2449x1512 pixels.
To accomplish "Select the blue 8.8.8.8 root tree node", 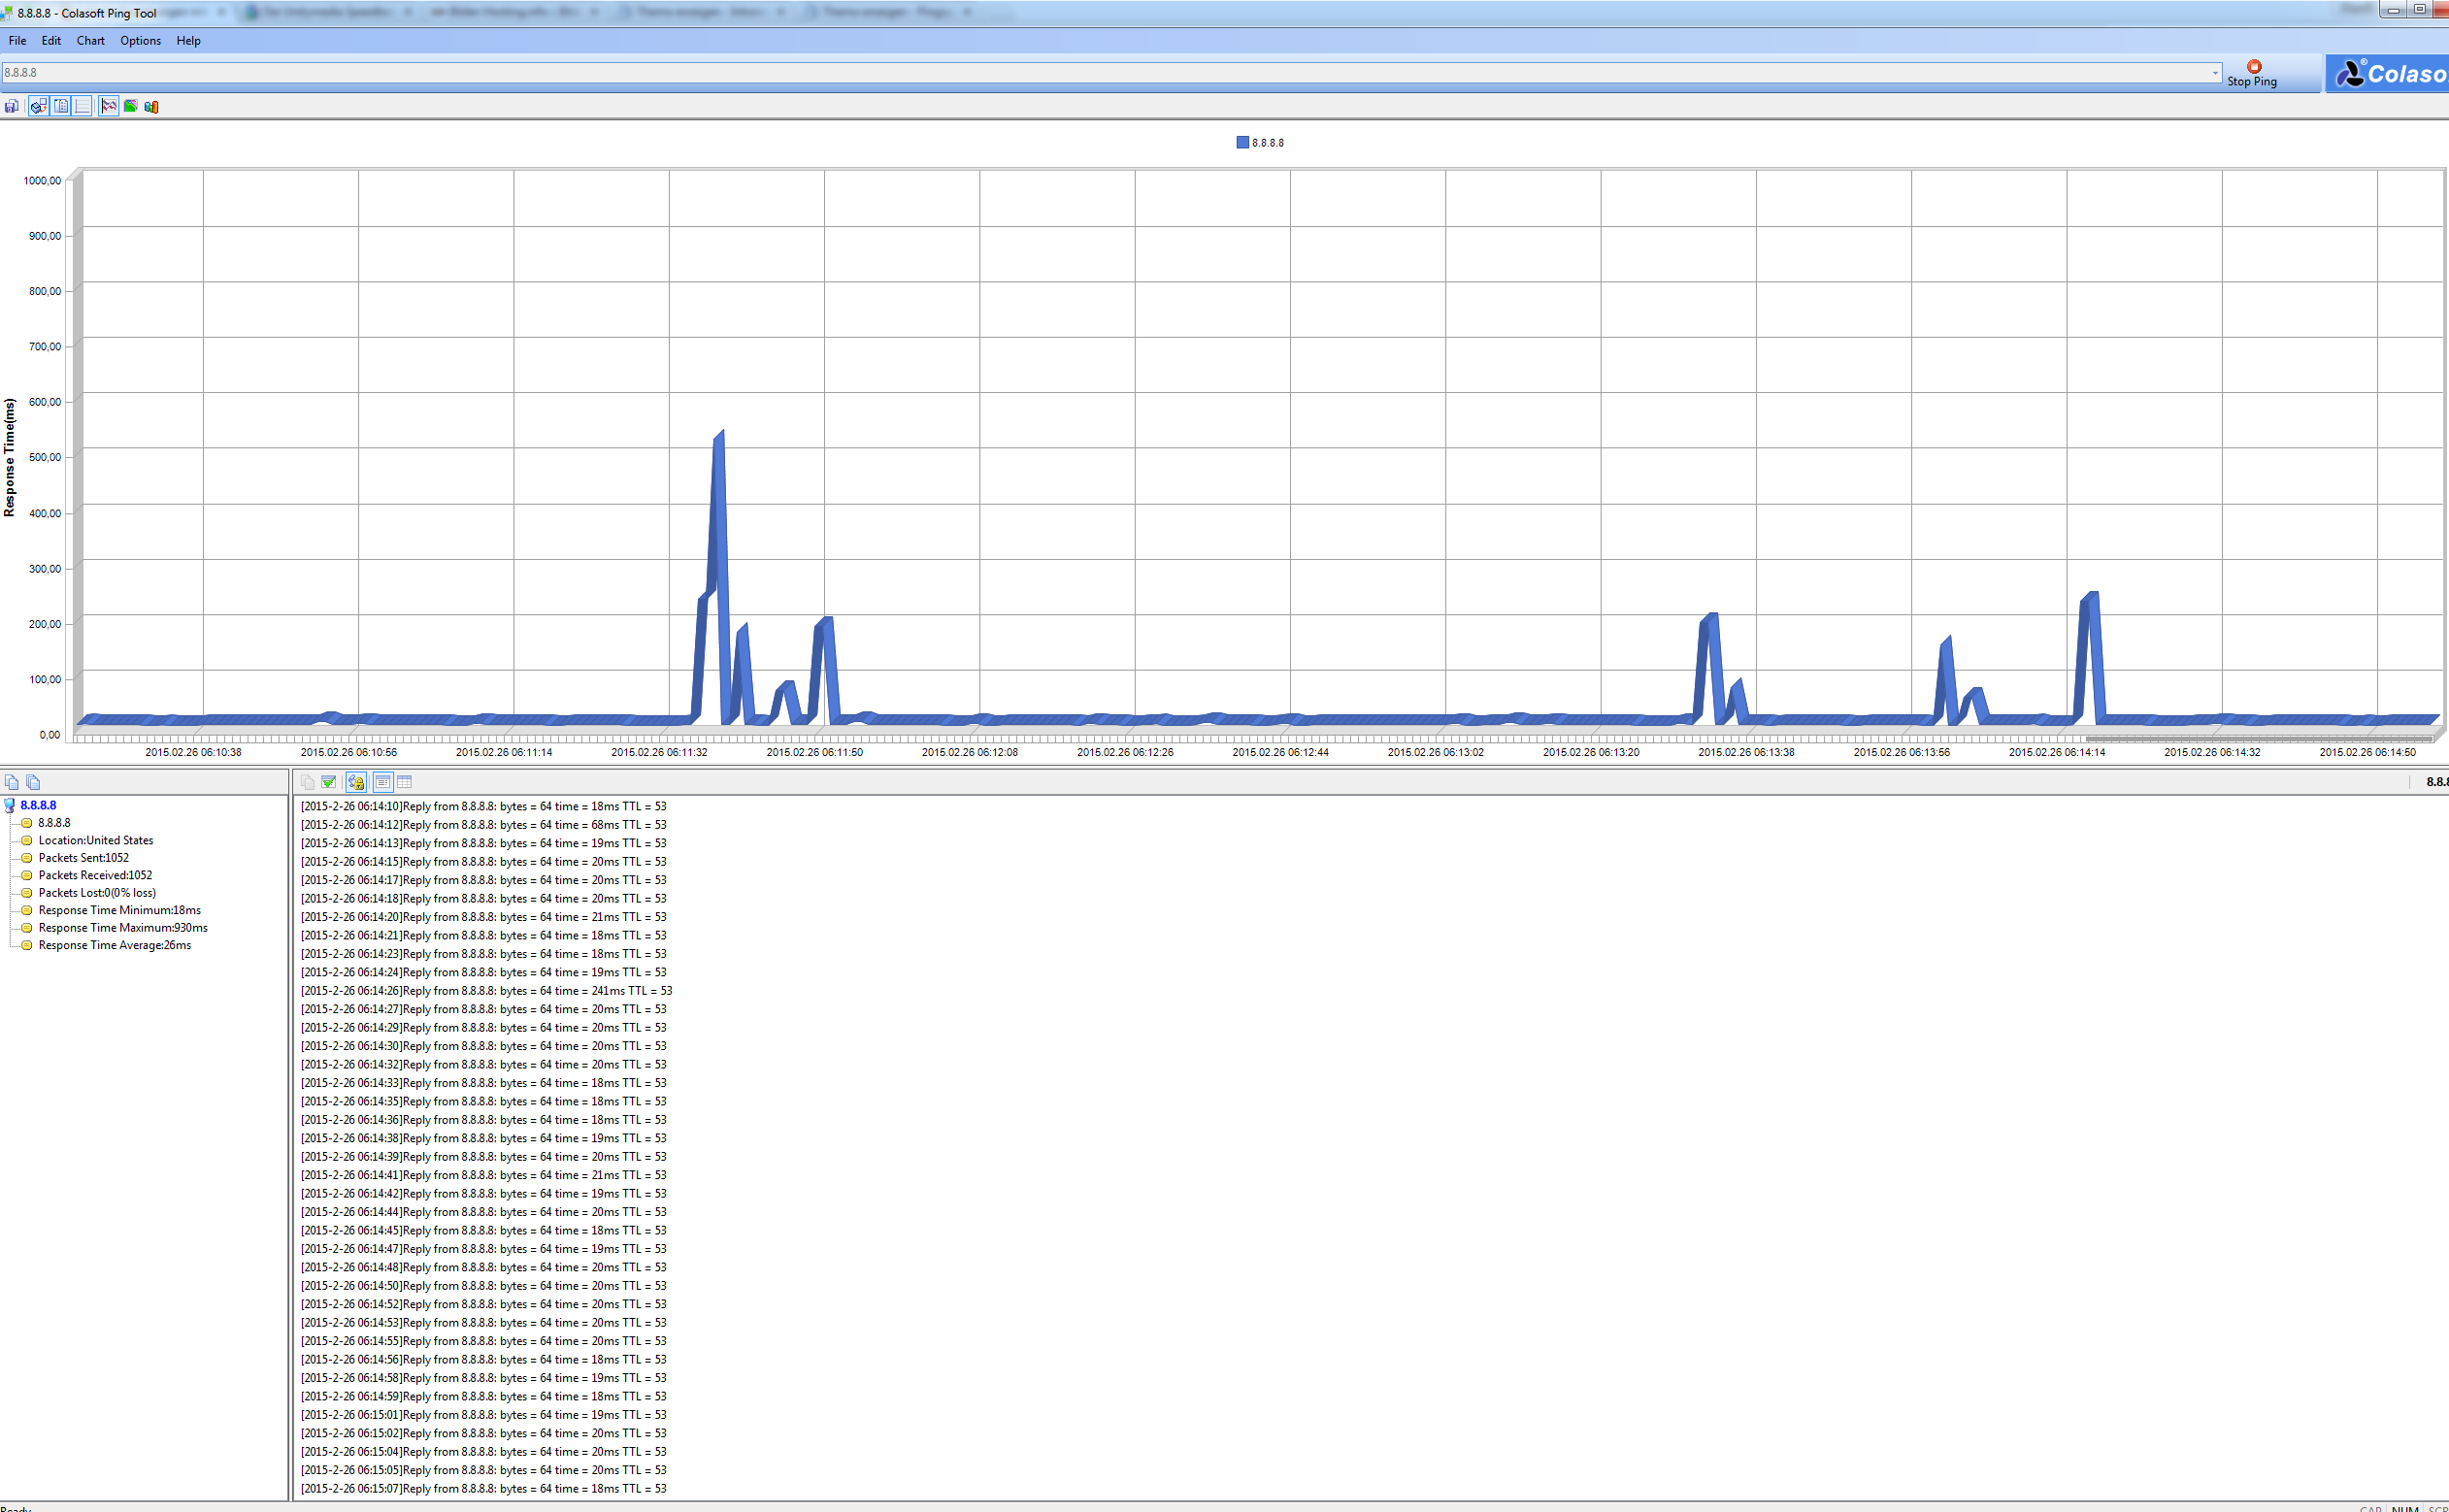I will [x=38, y=805].
